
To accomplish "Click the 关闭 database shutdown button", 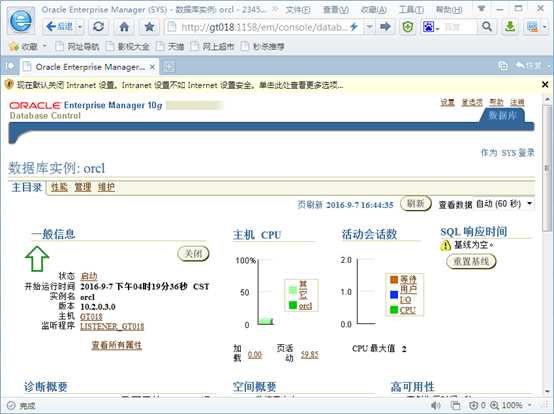I will (x=193, y=254).
